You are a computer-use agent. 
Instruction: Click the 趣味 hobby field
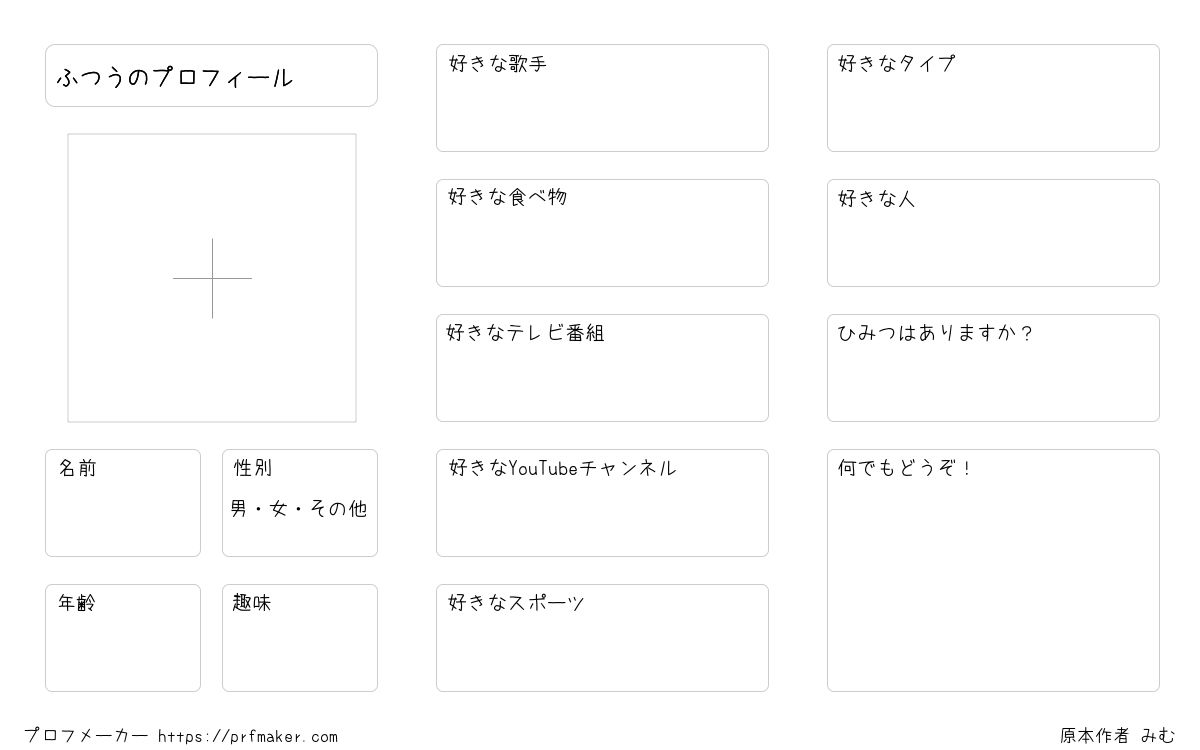[x=300, y=638]
